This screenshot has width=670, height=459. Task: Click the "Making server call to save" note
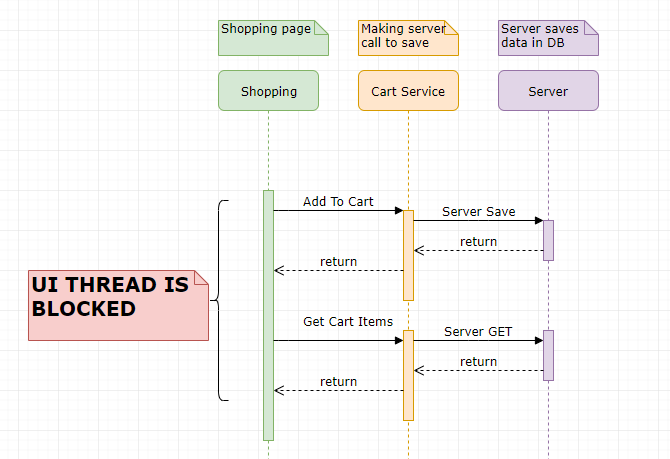point(407,37)
